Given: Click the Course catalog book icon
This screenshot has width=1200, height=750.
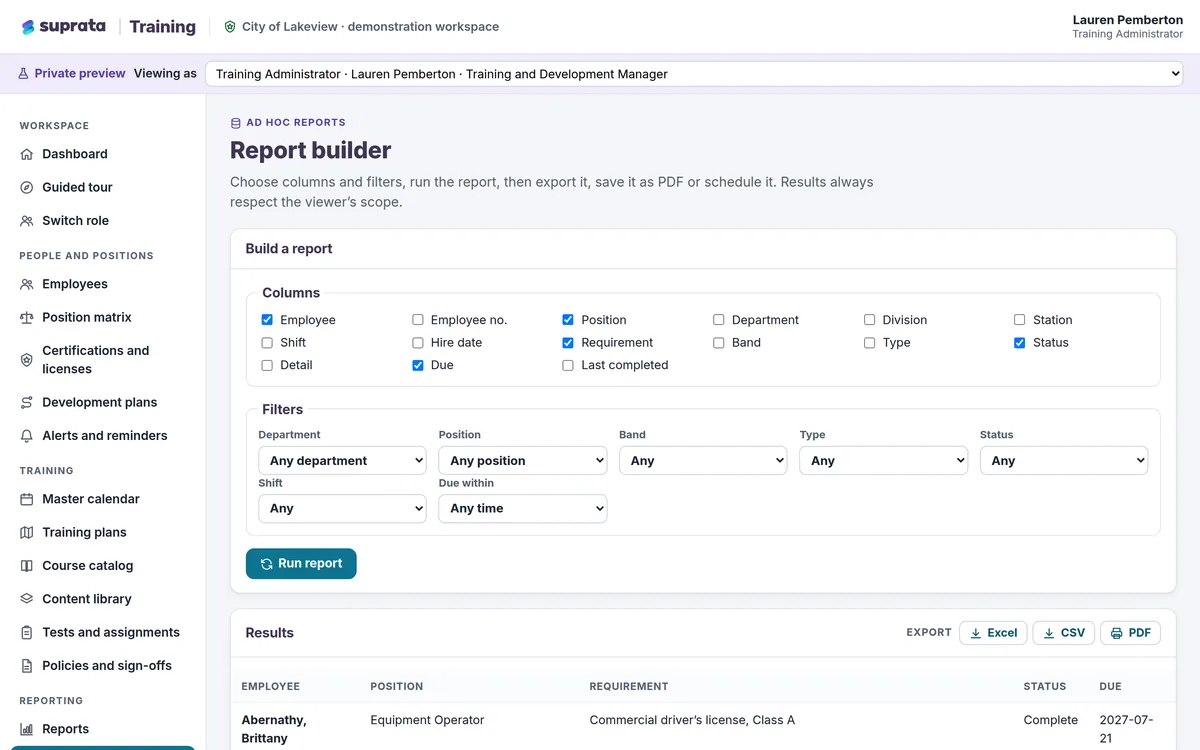Looking at the screenshot, I should tap(27, 566).
